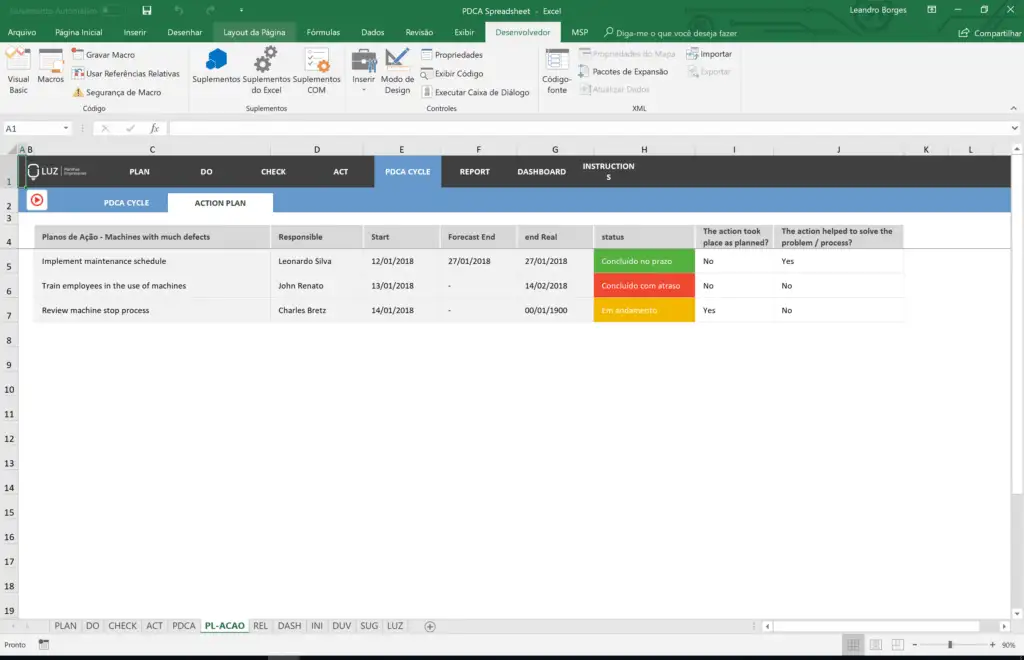Select column E header
Image resolution: width=1024 pixels, height=660 pixels.
coord(402,149)
